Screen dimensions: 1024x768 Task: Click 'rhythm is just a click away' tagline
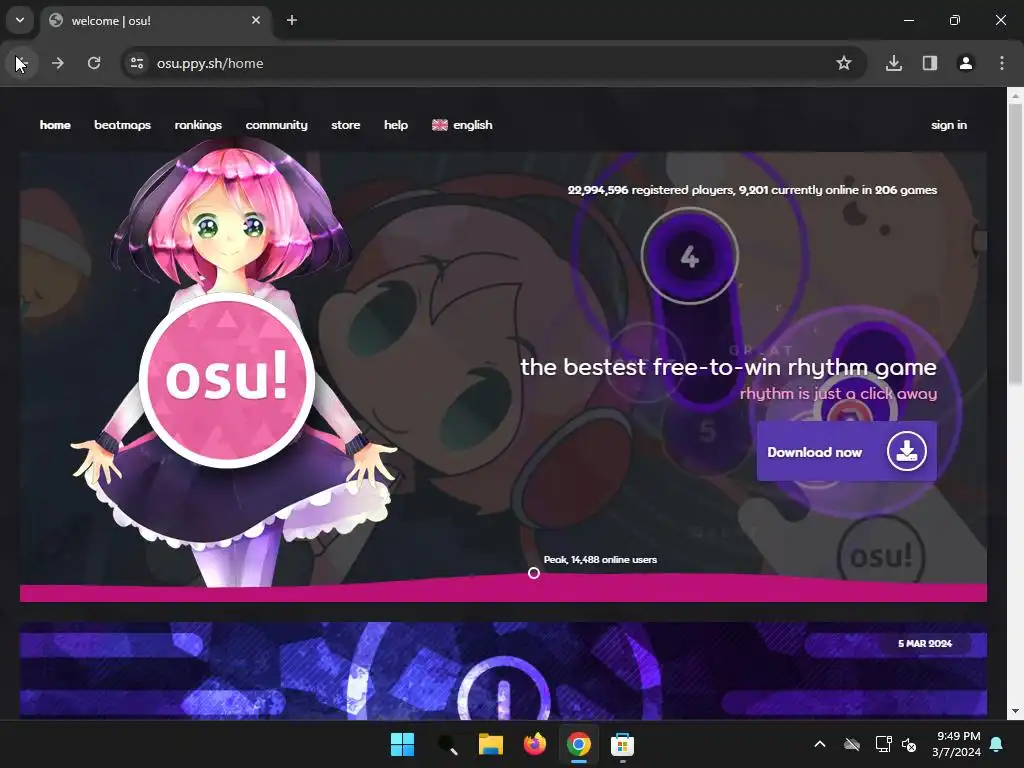(x=839, y=394)
